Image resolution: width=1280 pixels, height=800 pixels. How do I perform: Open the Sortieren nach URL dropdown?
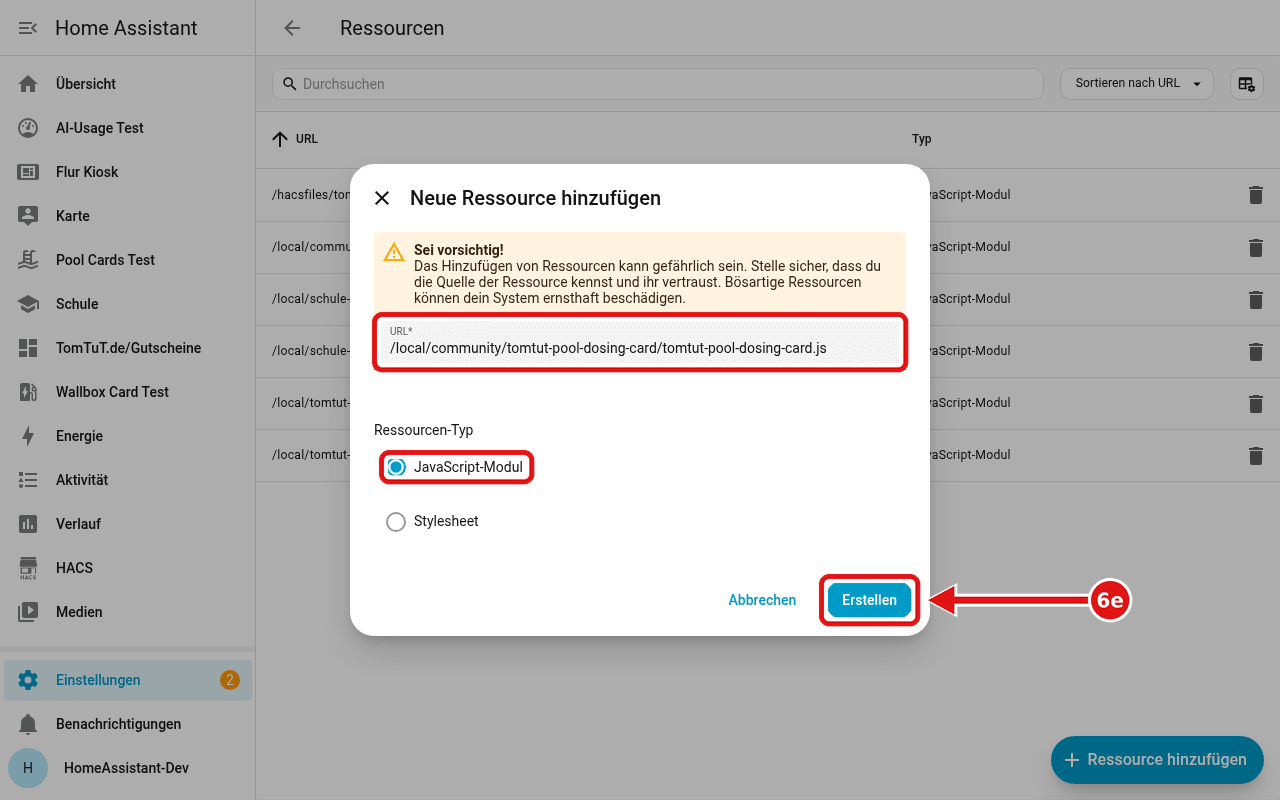1137,84
